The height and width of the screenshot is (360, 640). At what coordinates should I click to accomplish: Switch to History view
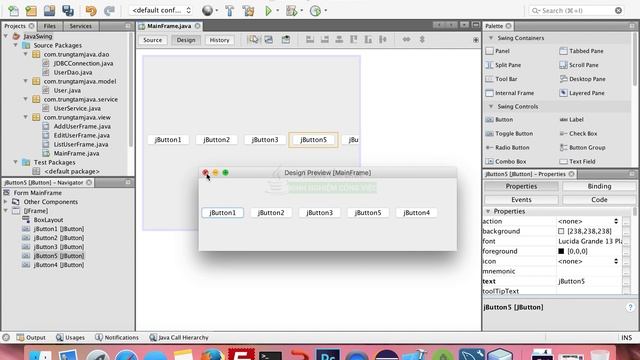[x=219, y=40]
